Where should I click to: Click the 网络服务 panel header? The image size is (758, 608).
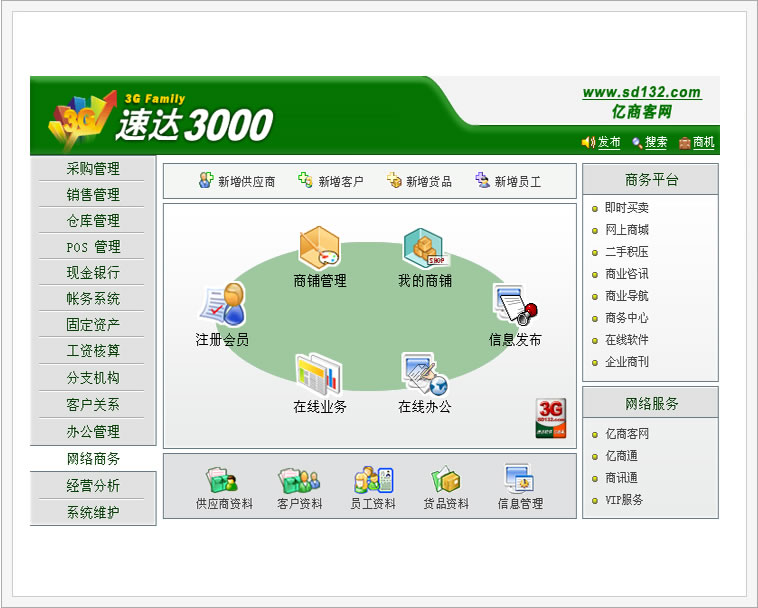click(651, 403)
